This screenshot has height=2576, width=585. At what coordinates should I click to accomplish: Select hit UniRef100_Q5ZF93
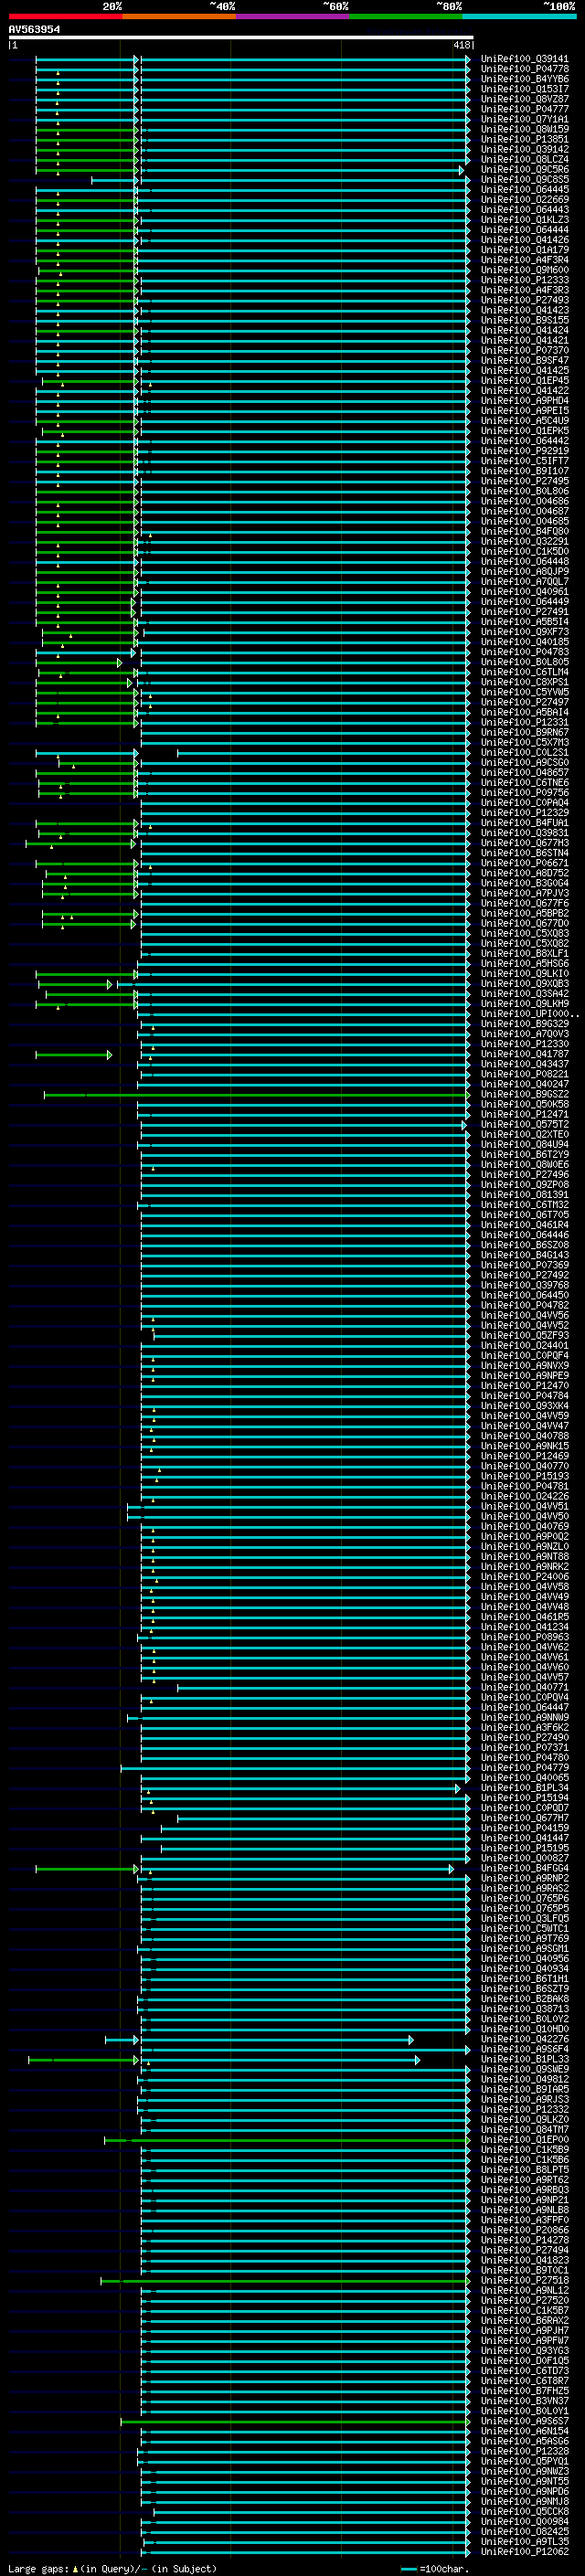pyautogui.click(x=525, y=1335)
